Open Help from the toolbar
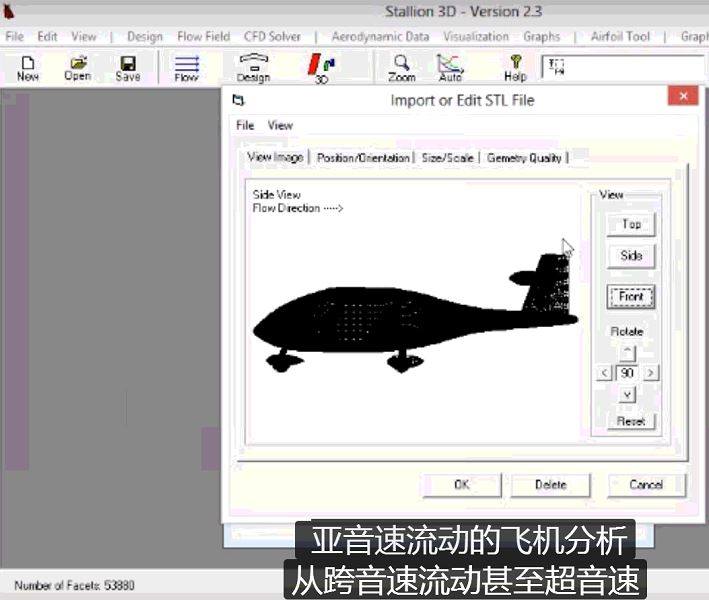The image size is (709, 600). point(515,67)
